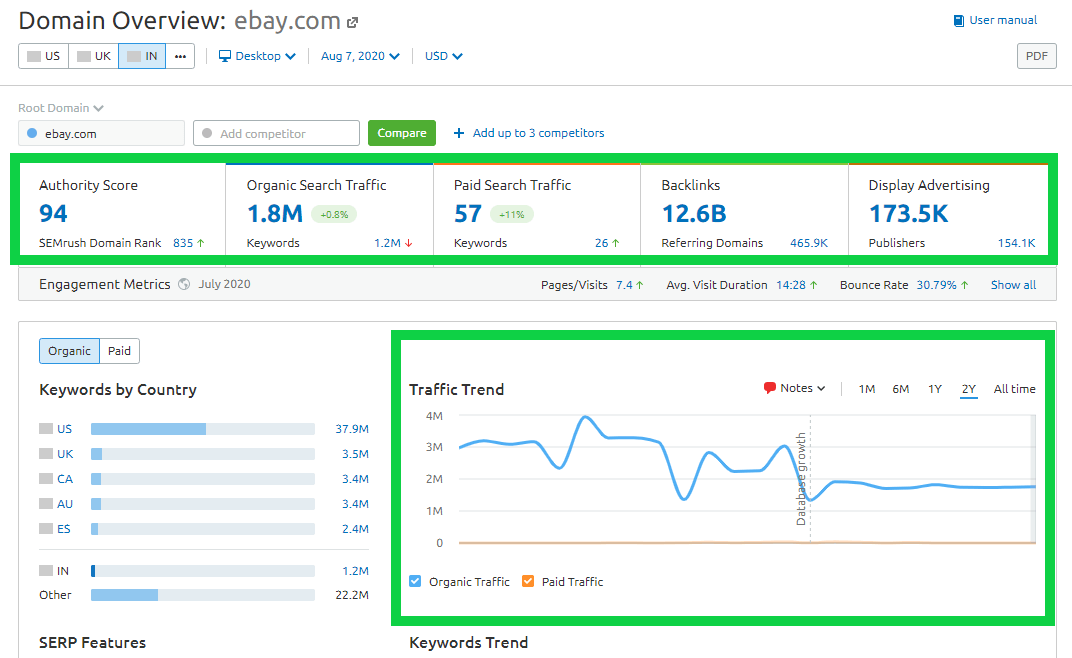The image size is (1072, 658).
Task: Click the AU country link
Action: [65, 503]
